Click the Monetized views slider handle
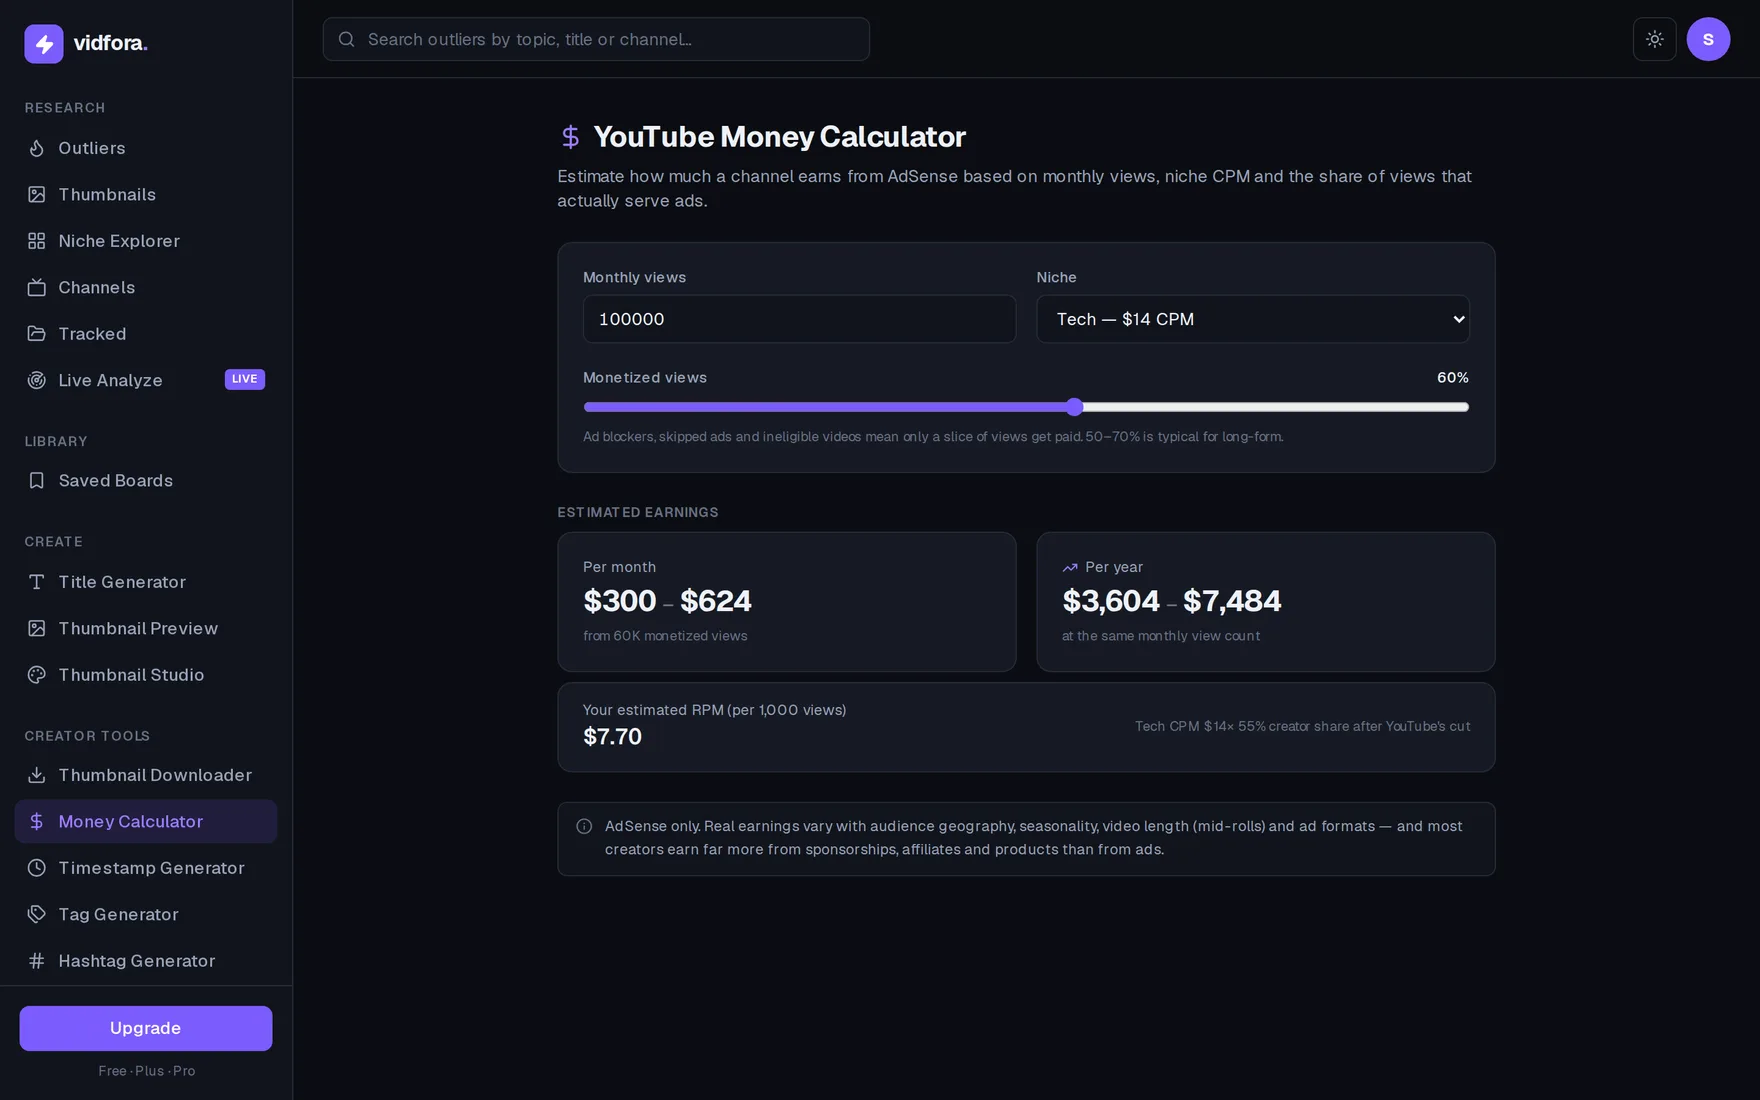The image size is (1760, 1100). 1075,407
